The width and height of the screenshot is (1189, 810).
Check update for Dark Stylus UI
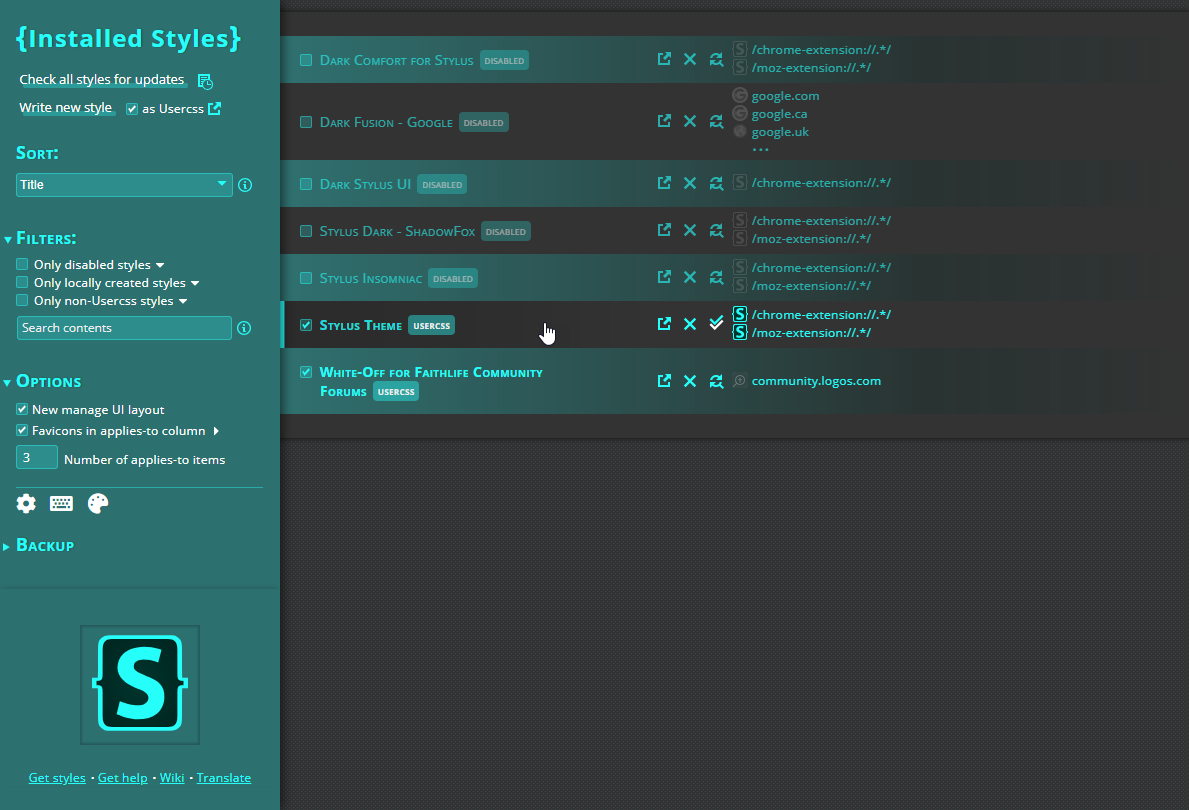(x=716, y=184)
